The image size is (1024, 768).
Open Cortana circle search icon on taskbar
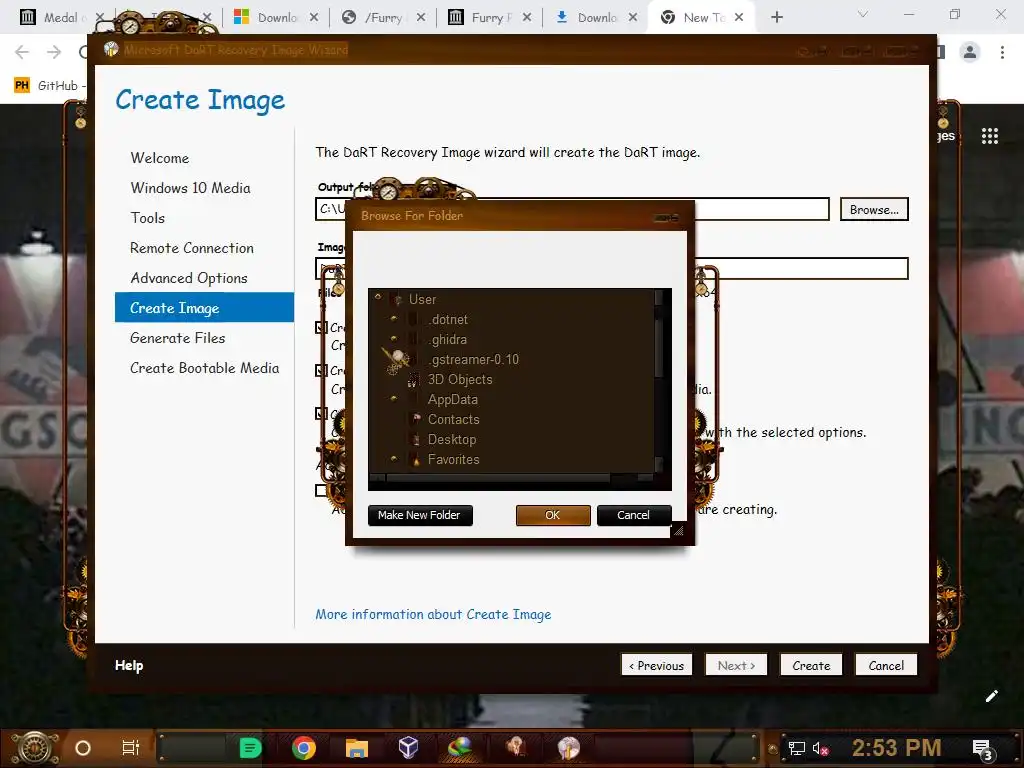[83, 748]
